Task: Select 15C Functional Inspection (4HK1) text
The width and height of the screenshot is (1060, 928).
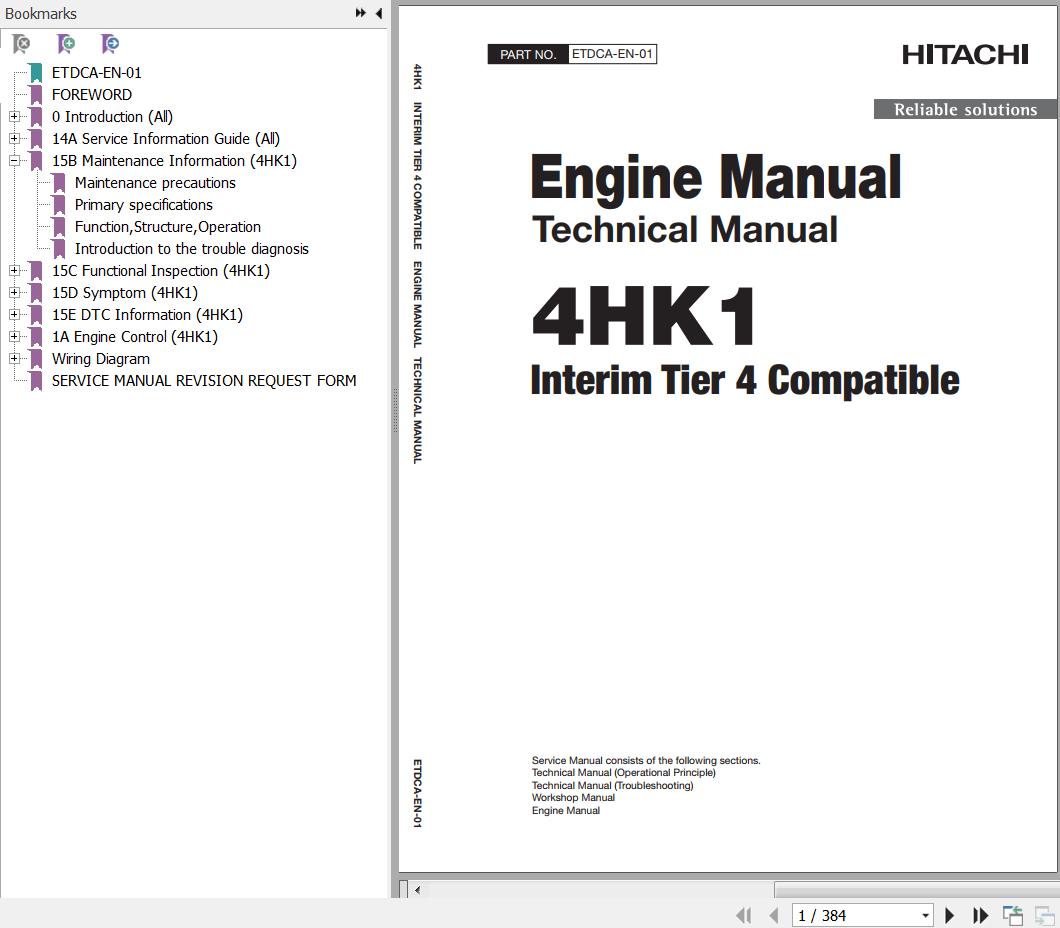Action: (x=161, y=270)
